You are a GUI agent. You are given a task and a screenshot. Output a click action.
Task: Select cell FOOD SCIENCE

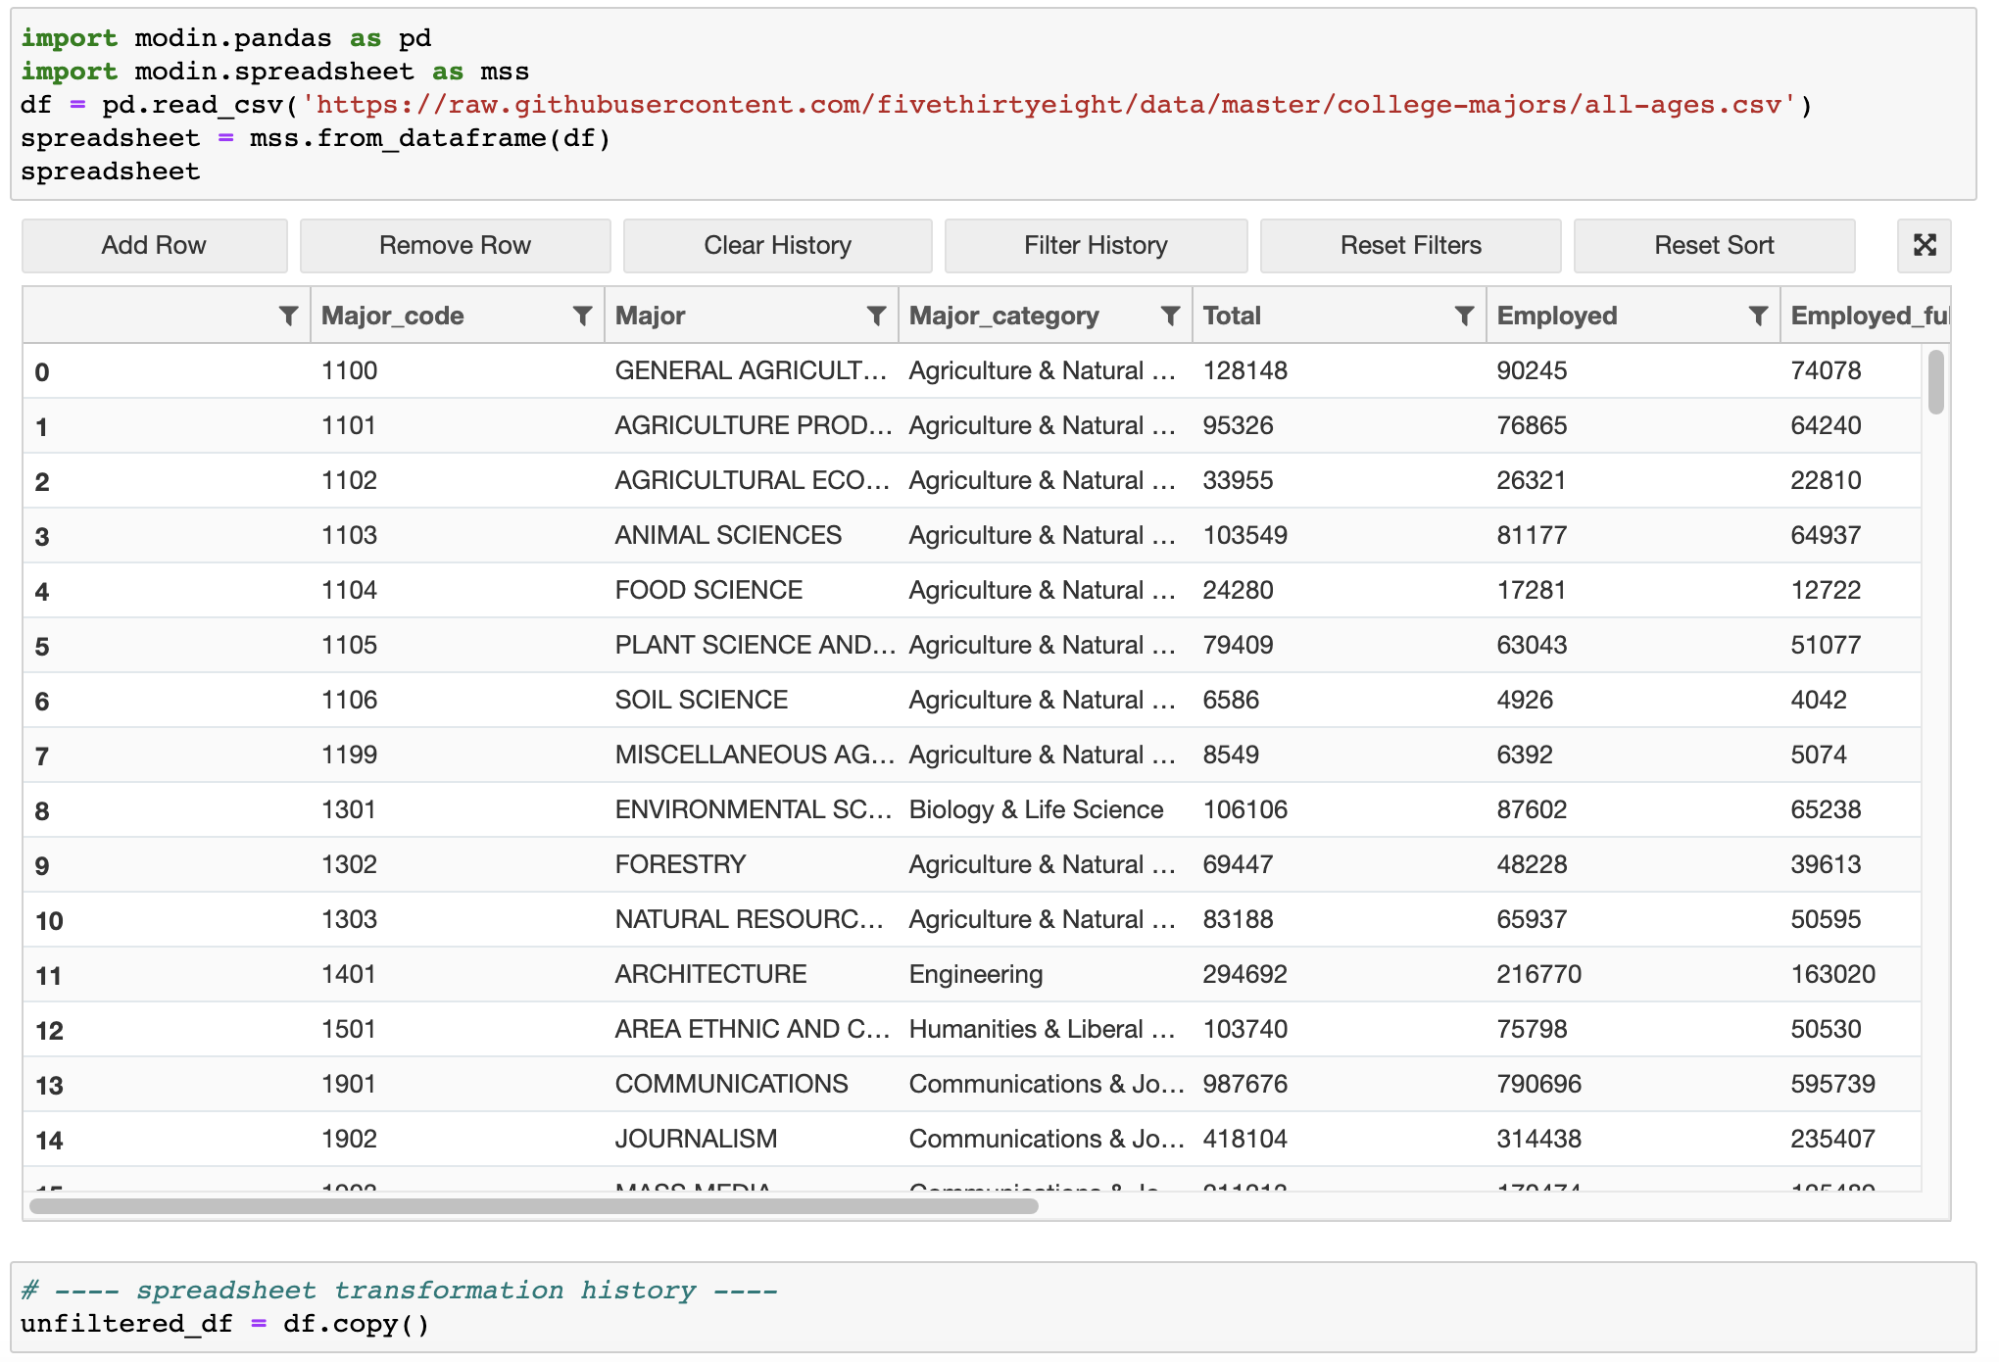tap(751, 591)
